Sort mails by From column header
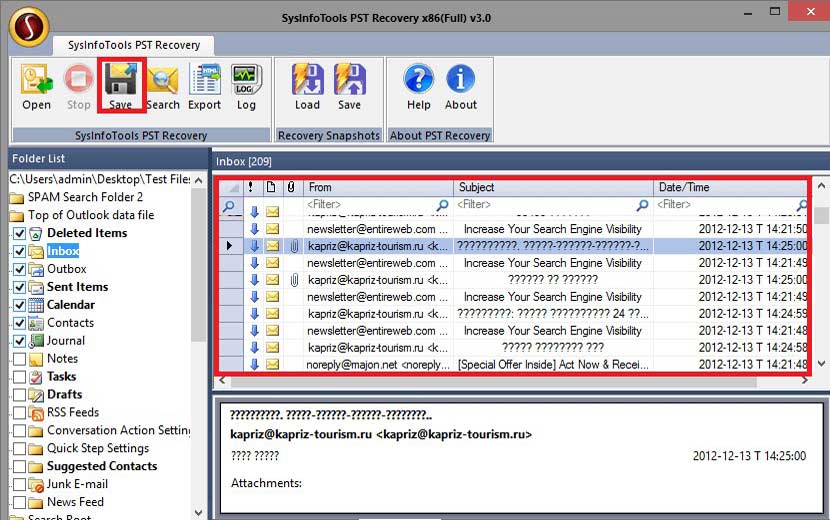This screenshot has width=830, height=520. [x=378, y=187]
